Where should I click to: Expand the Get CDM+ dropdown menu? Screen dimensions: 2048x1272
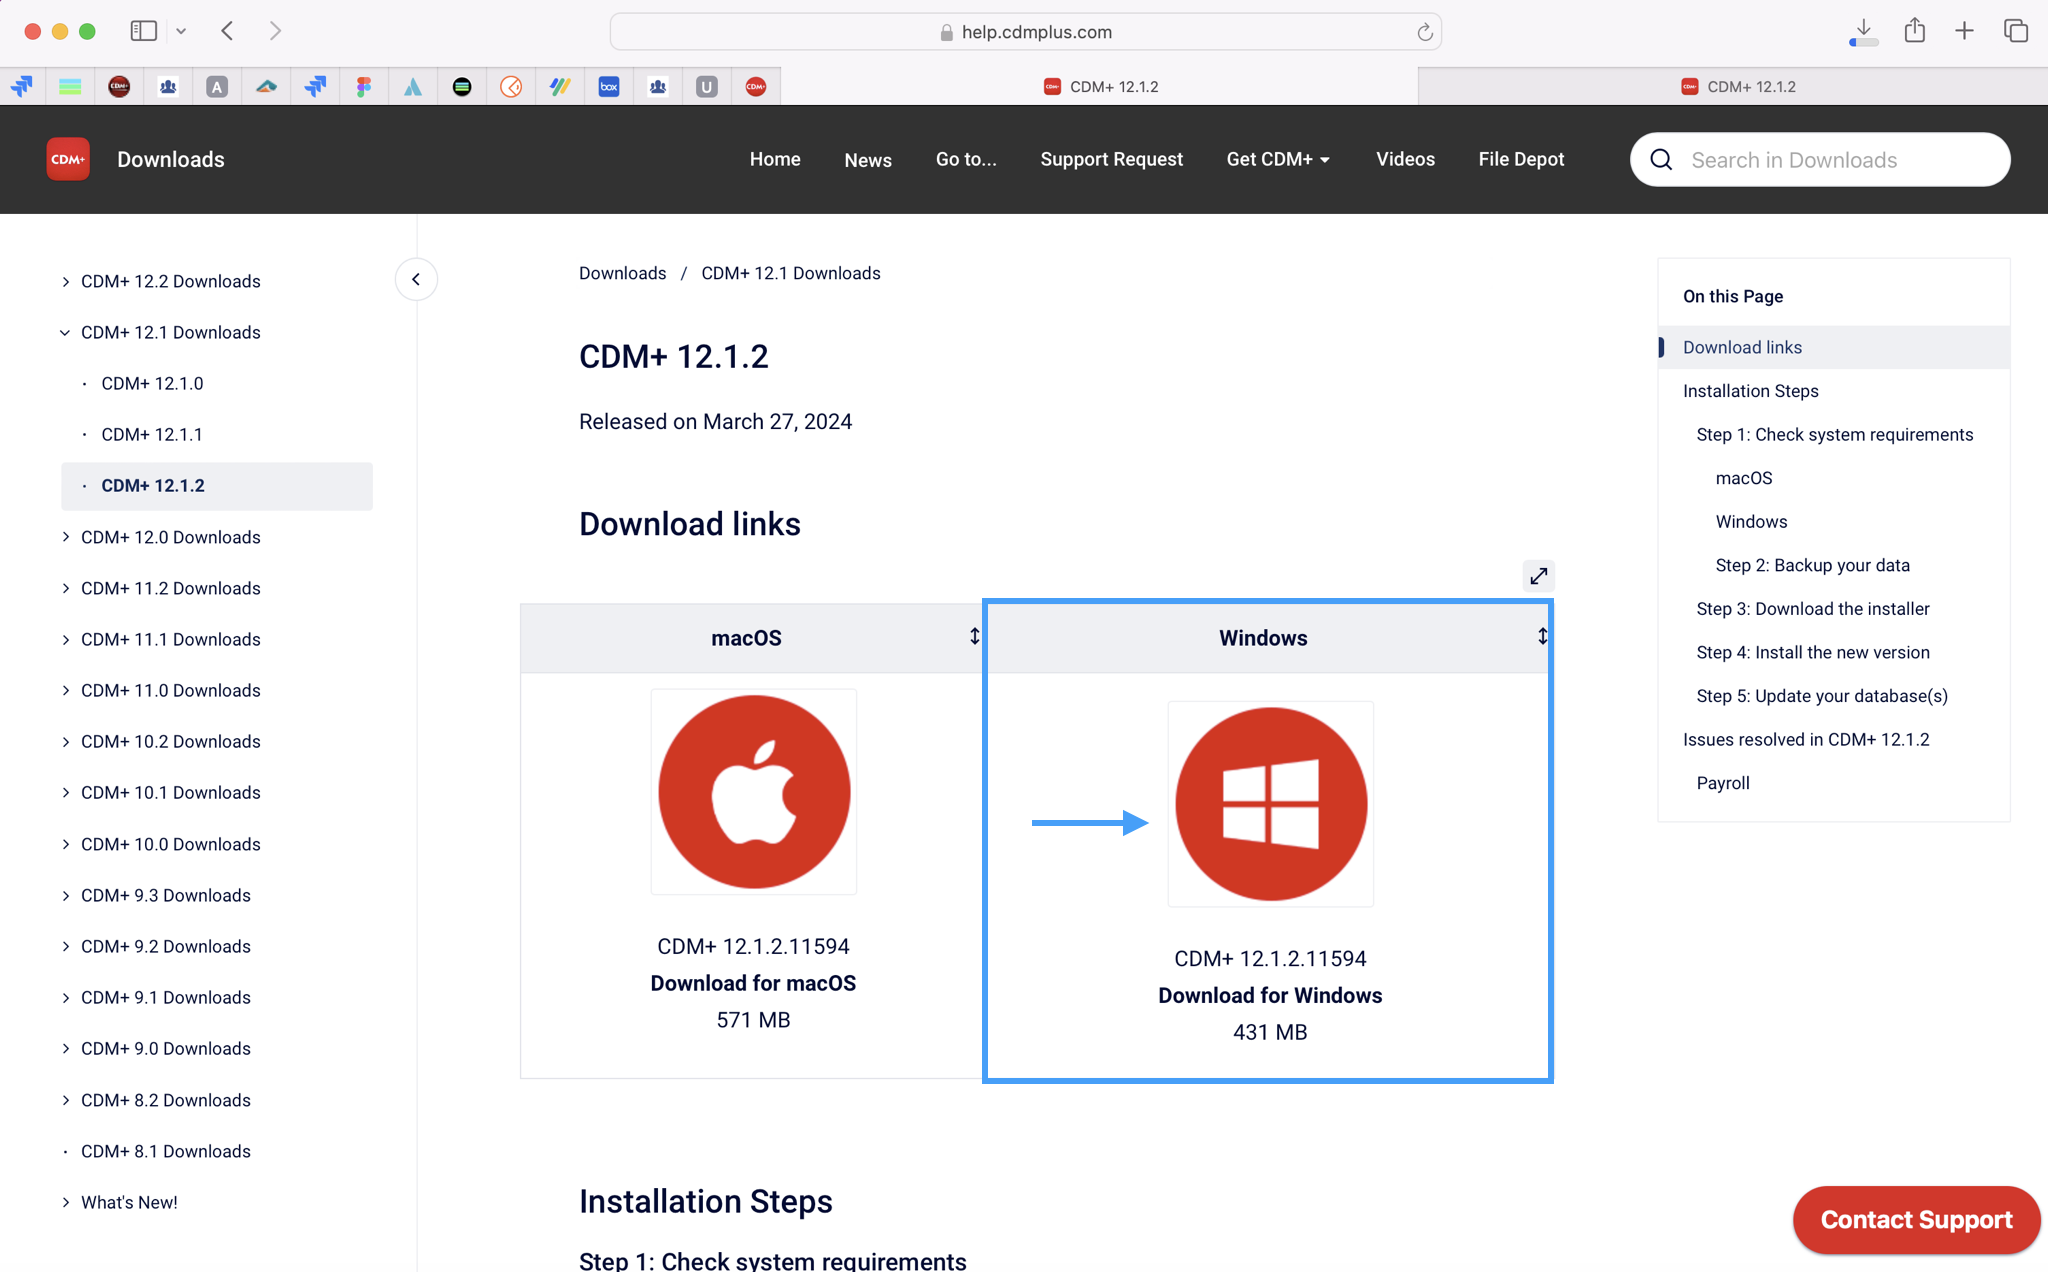point(1278,159)
